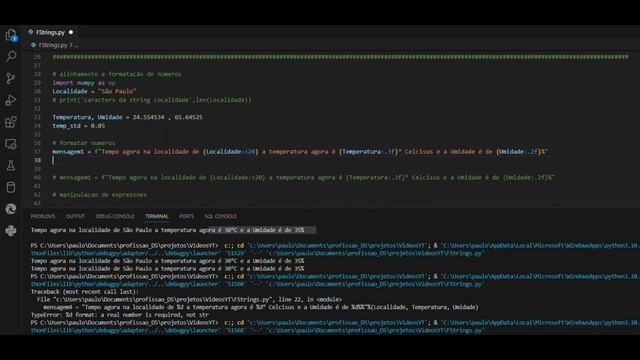640x360 pixels.
Task: Click the '# formatar numeros' comment
Action: pos(84,143)
